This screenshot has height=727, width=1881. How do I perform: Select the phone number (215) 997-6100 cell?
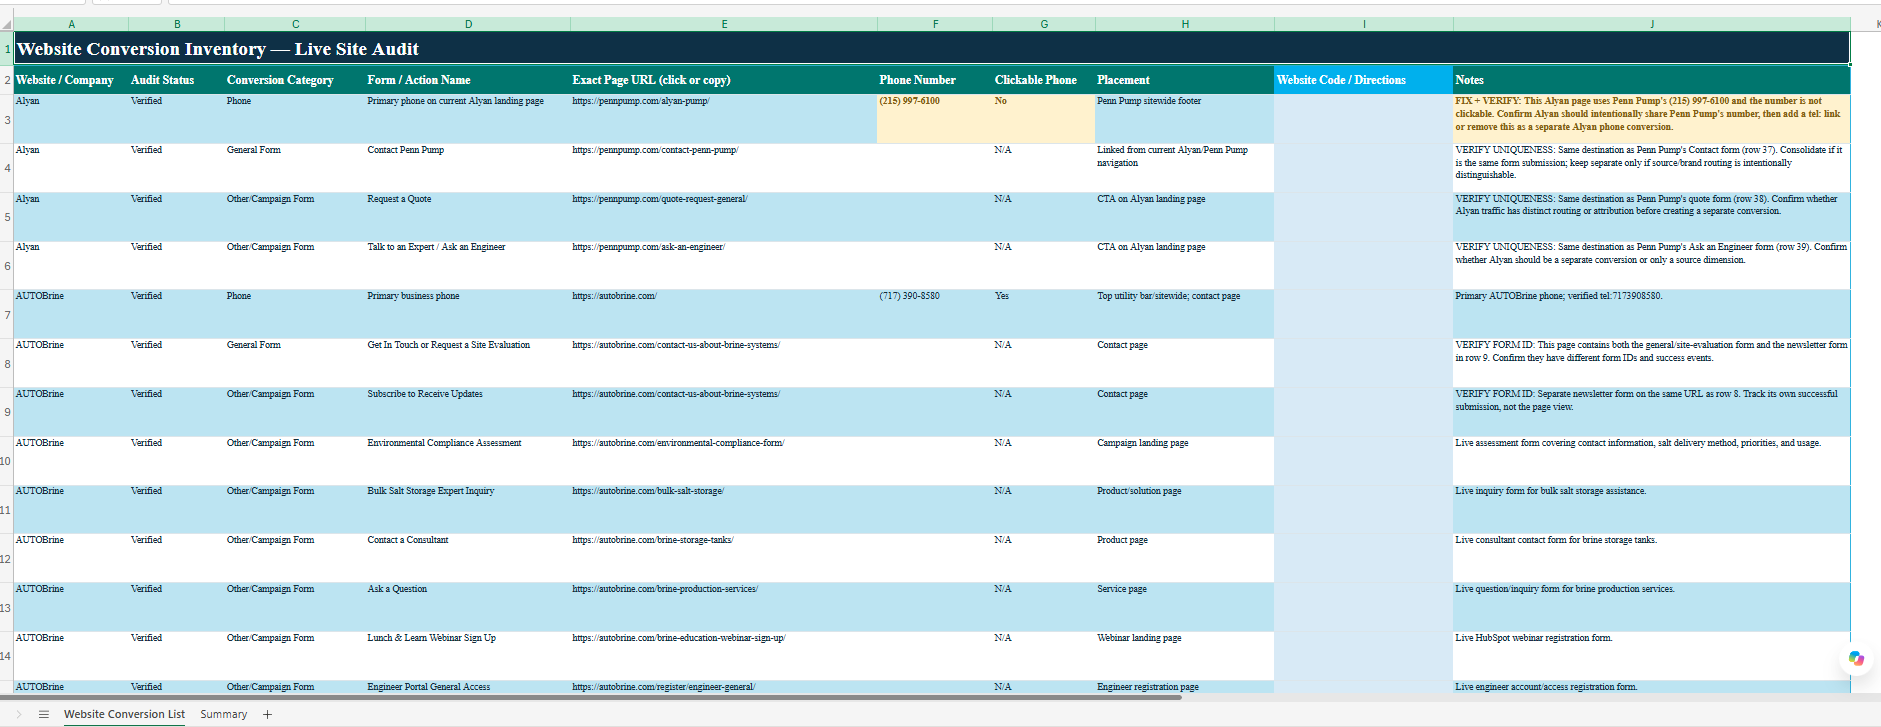935,119
